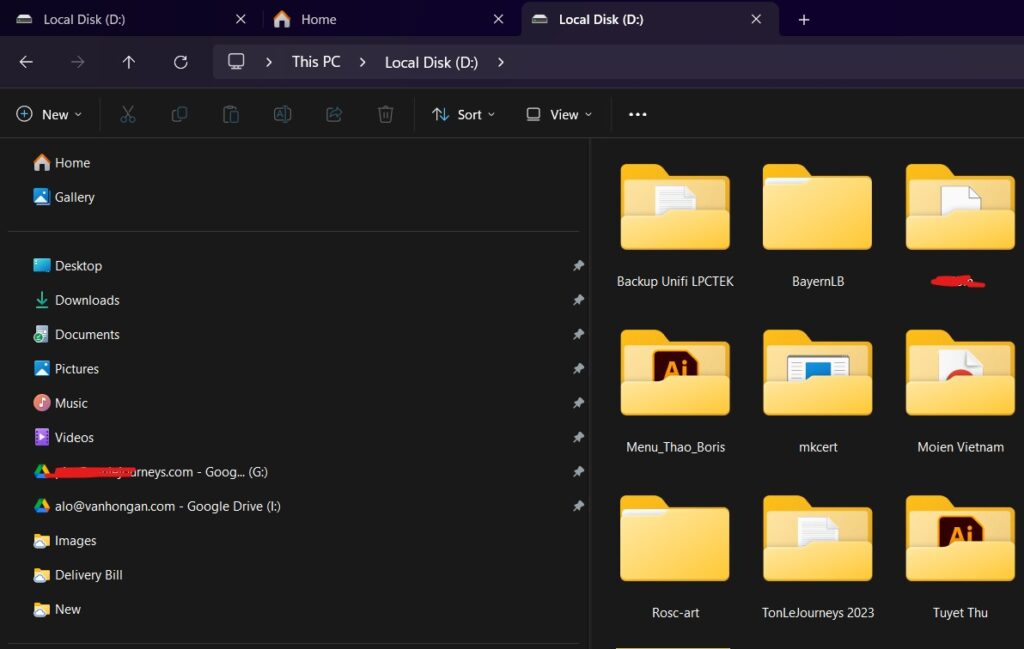The image size is (1024, 649).
Task: Unpin Desktop from quick access
Action: [x=578, y=266]
